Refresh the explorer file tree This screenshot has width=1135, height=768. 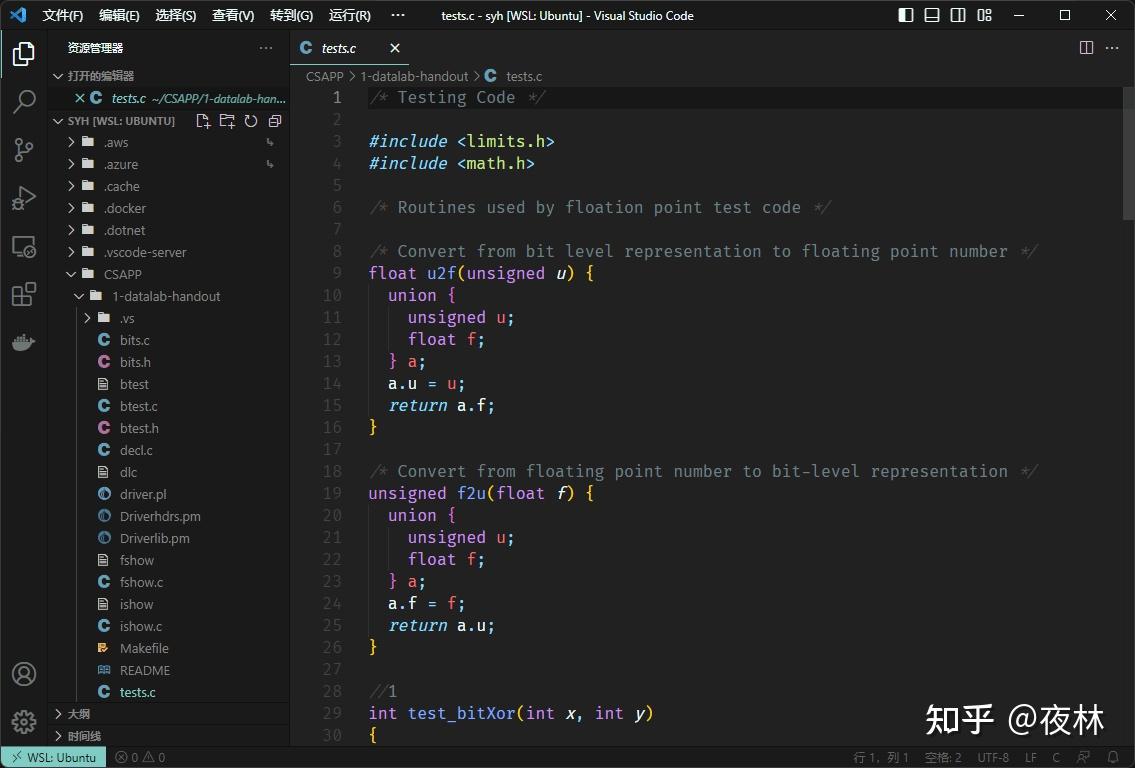point(251,121)
